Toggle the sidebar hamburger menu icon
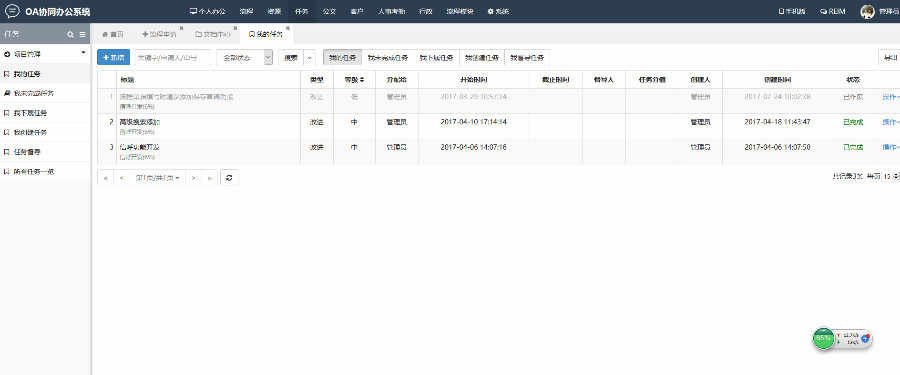900x375 pixels. (x=83, y=34)
